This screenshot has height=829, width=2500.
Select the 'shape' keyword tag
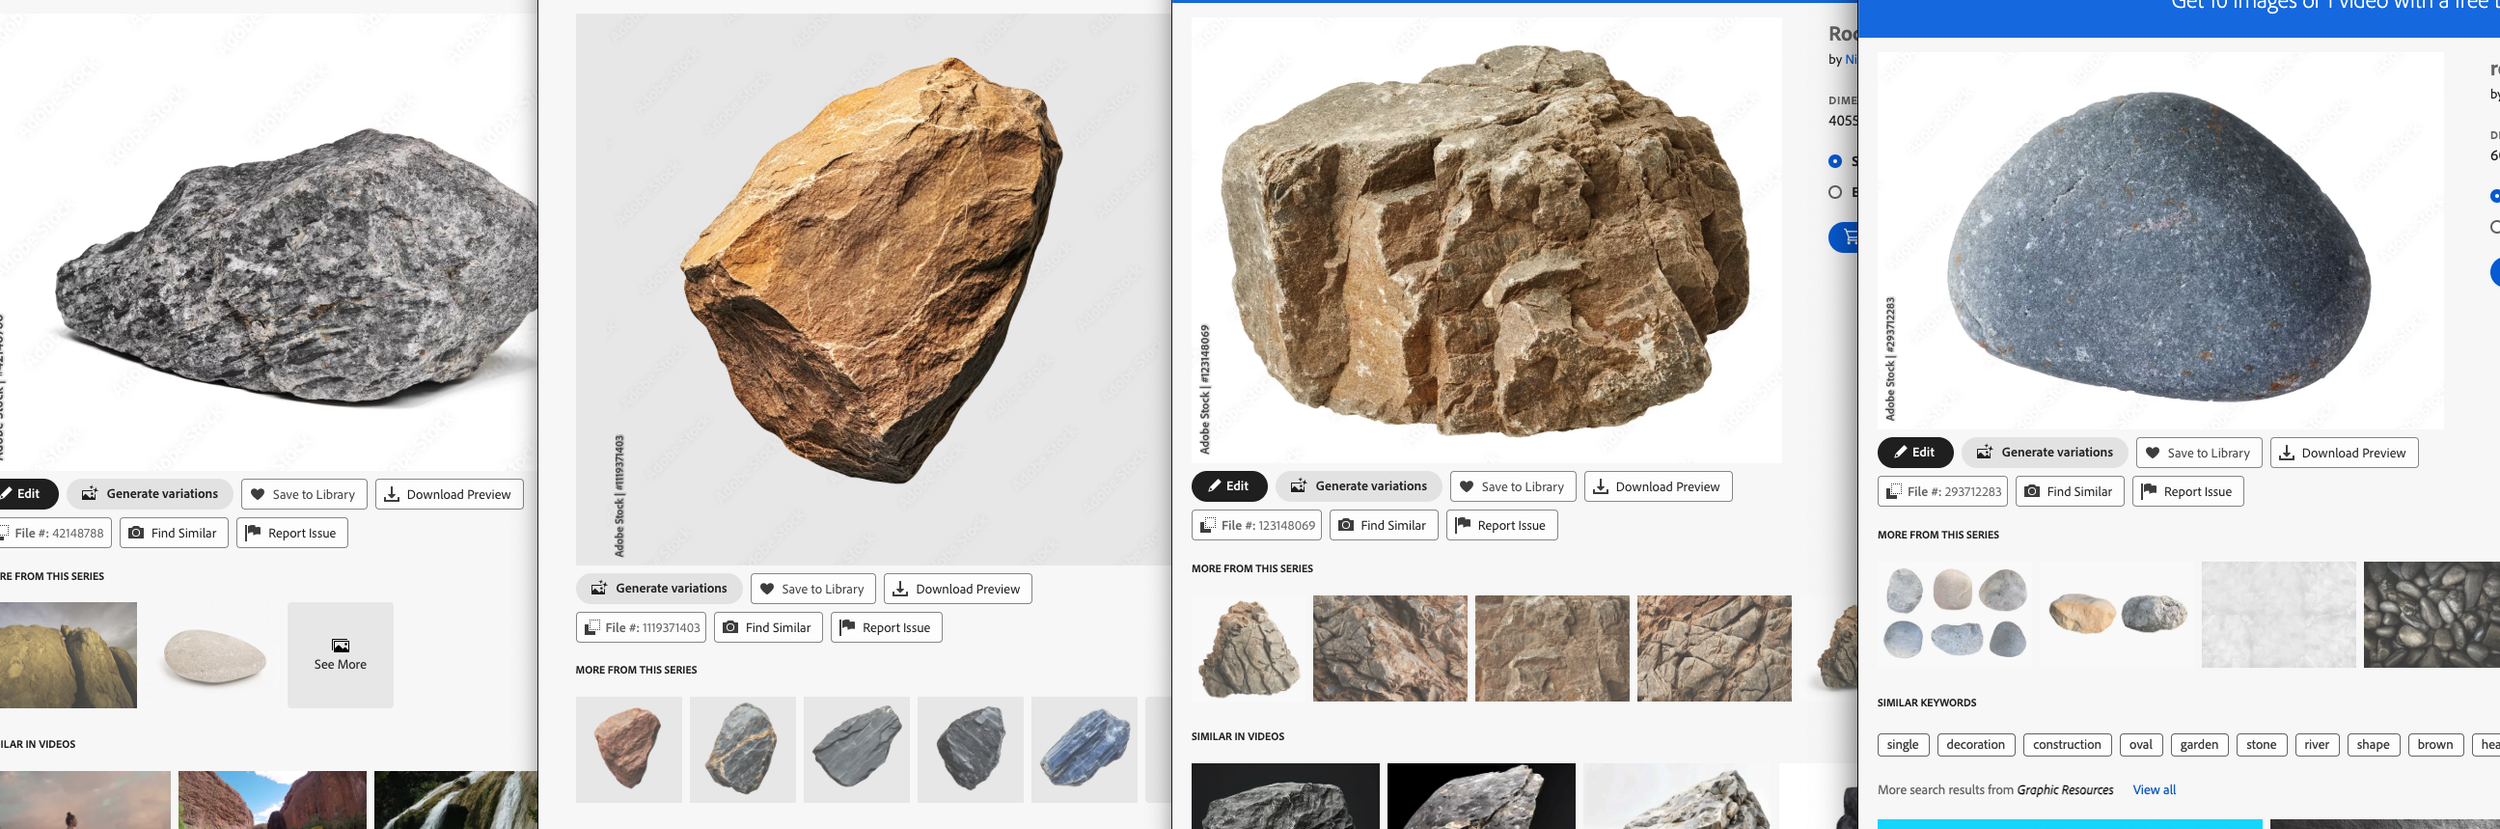click(x=2373, y=745)
